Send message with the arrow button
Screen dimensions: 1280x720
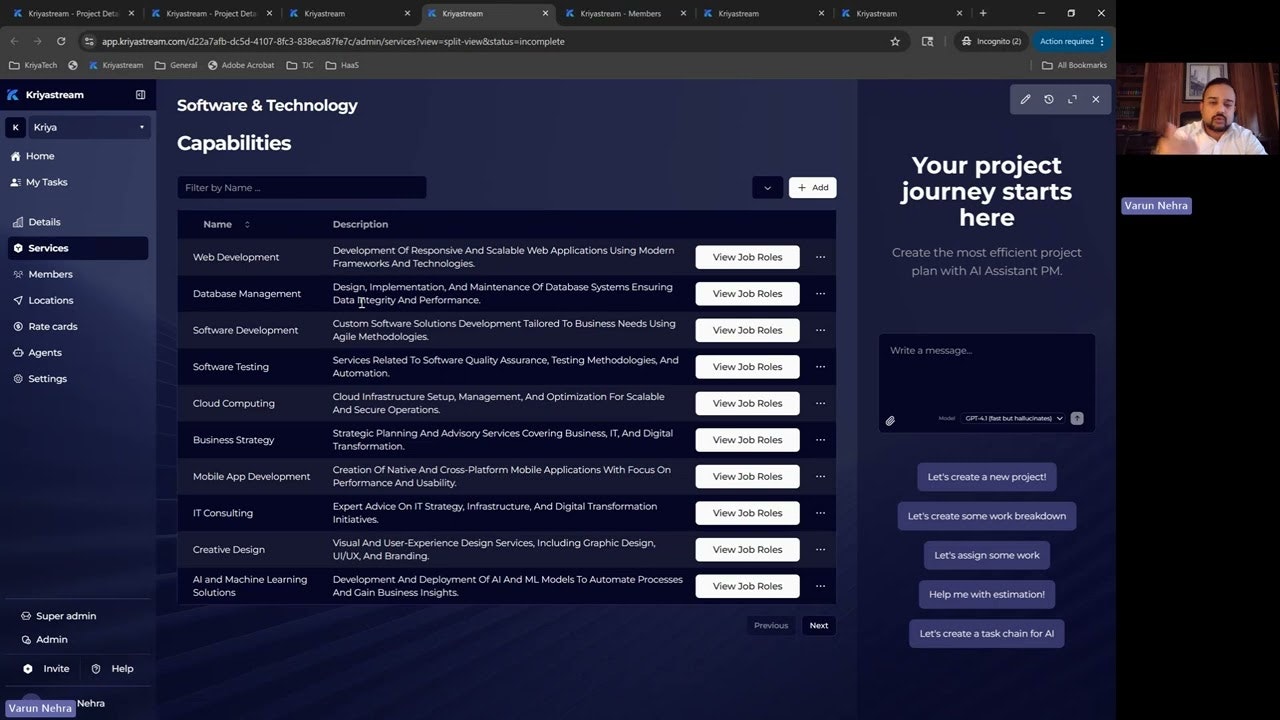tap(1077, 418)
